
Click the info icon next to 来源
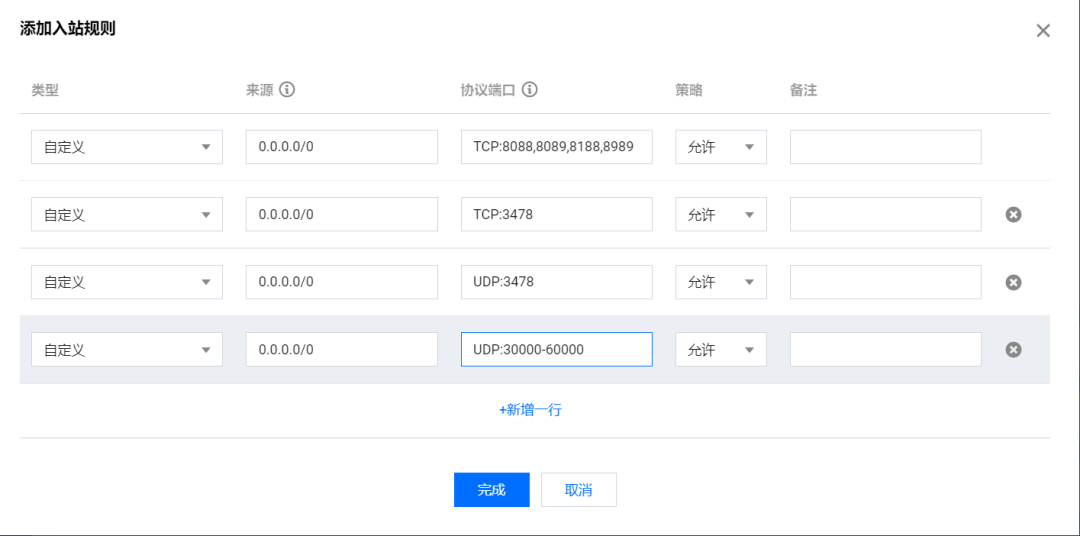(287, 90)
